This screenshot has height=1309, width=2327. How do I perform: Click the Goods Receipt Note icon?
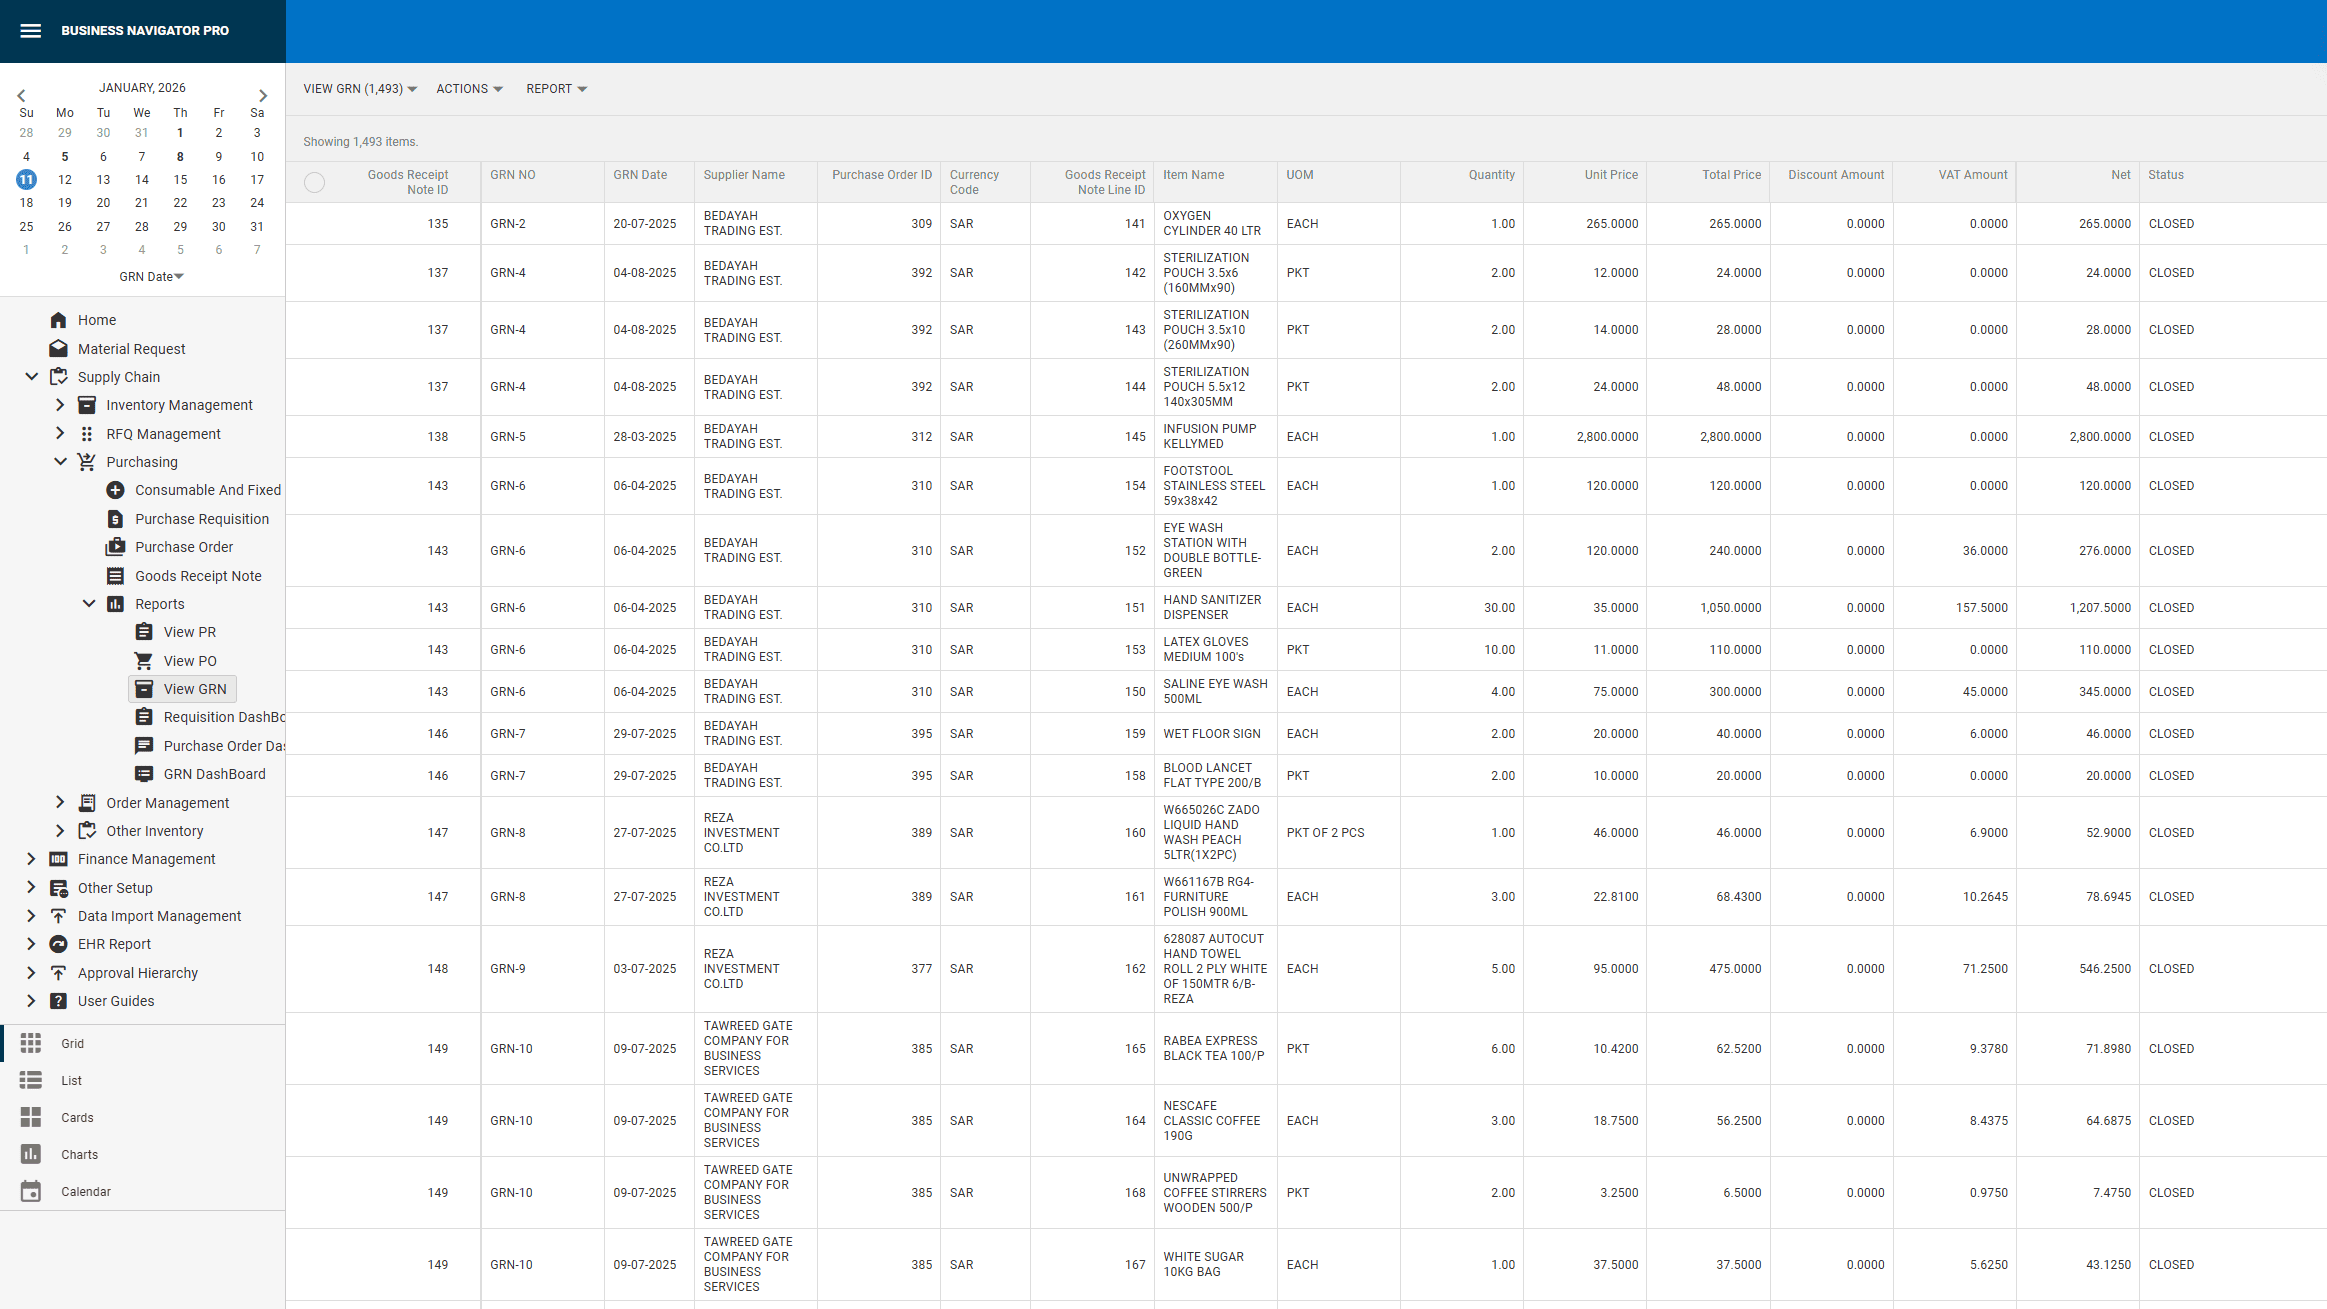click(114, 576)
